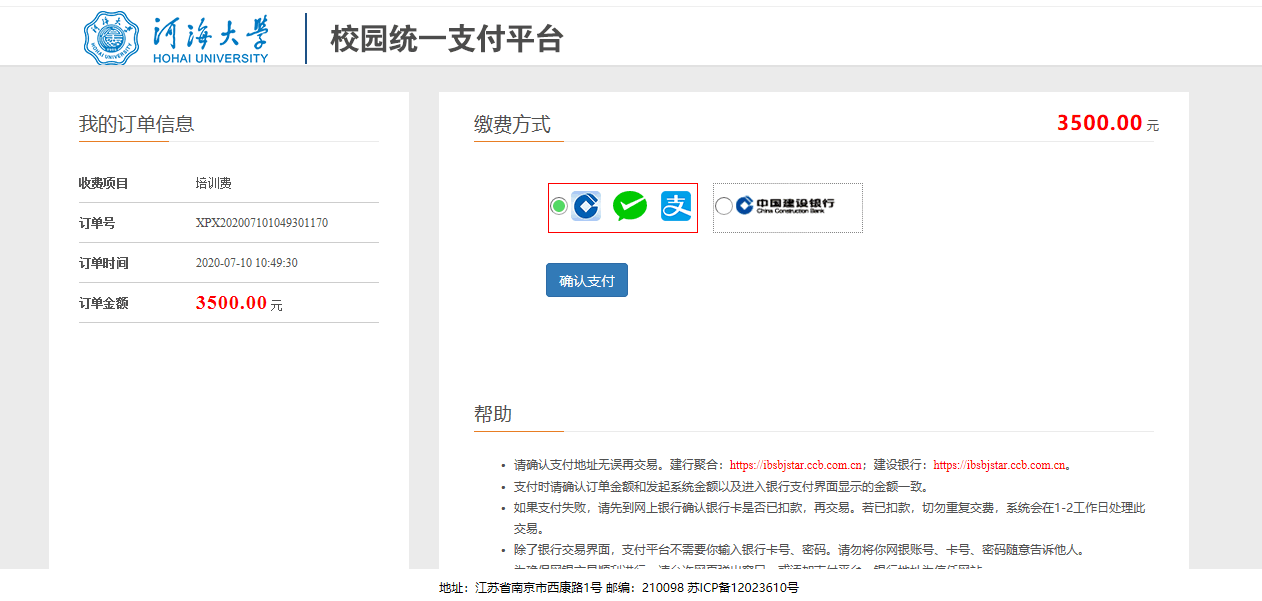Click the 缴费方式 section heading

(512, 124)
